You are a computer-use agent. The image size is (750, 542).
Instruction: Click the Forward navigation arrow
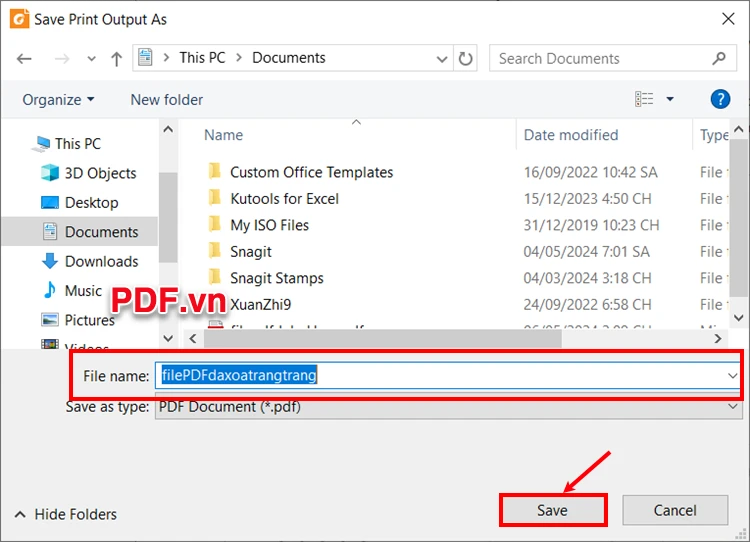point(62,59)
